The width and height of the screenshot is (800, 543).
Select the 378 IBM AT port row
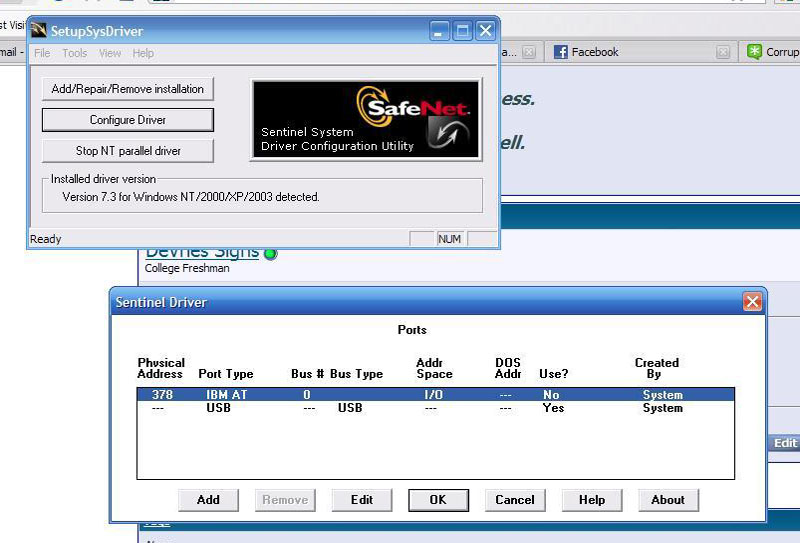435,394
